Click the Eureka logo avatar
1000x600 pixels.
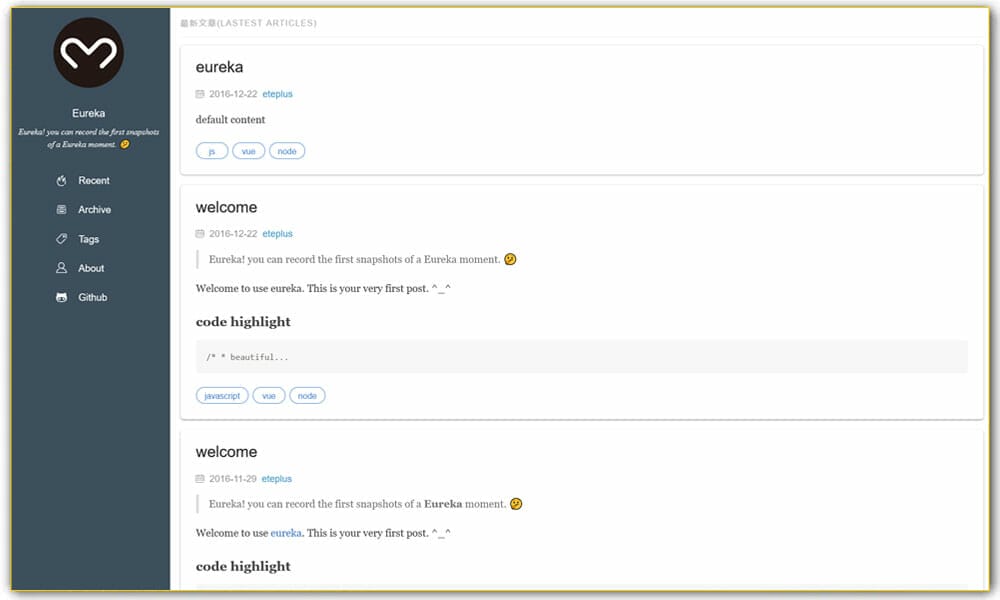pos(88,53)
